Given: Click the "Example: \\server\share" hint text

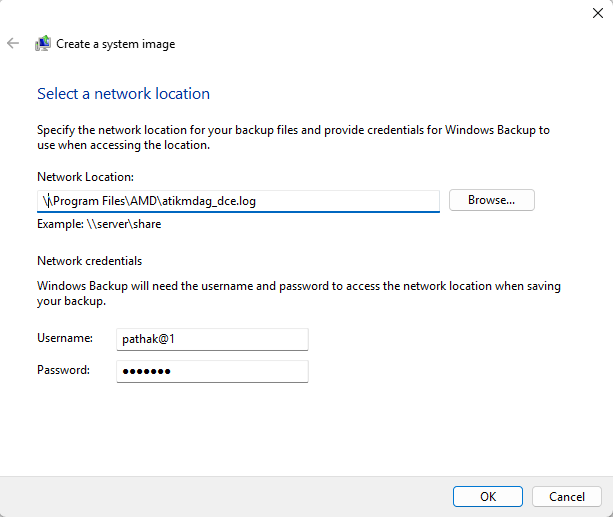Looking at the screenshot, I should pyautogui.click(x=99, y=224).
